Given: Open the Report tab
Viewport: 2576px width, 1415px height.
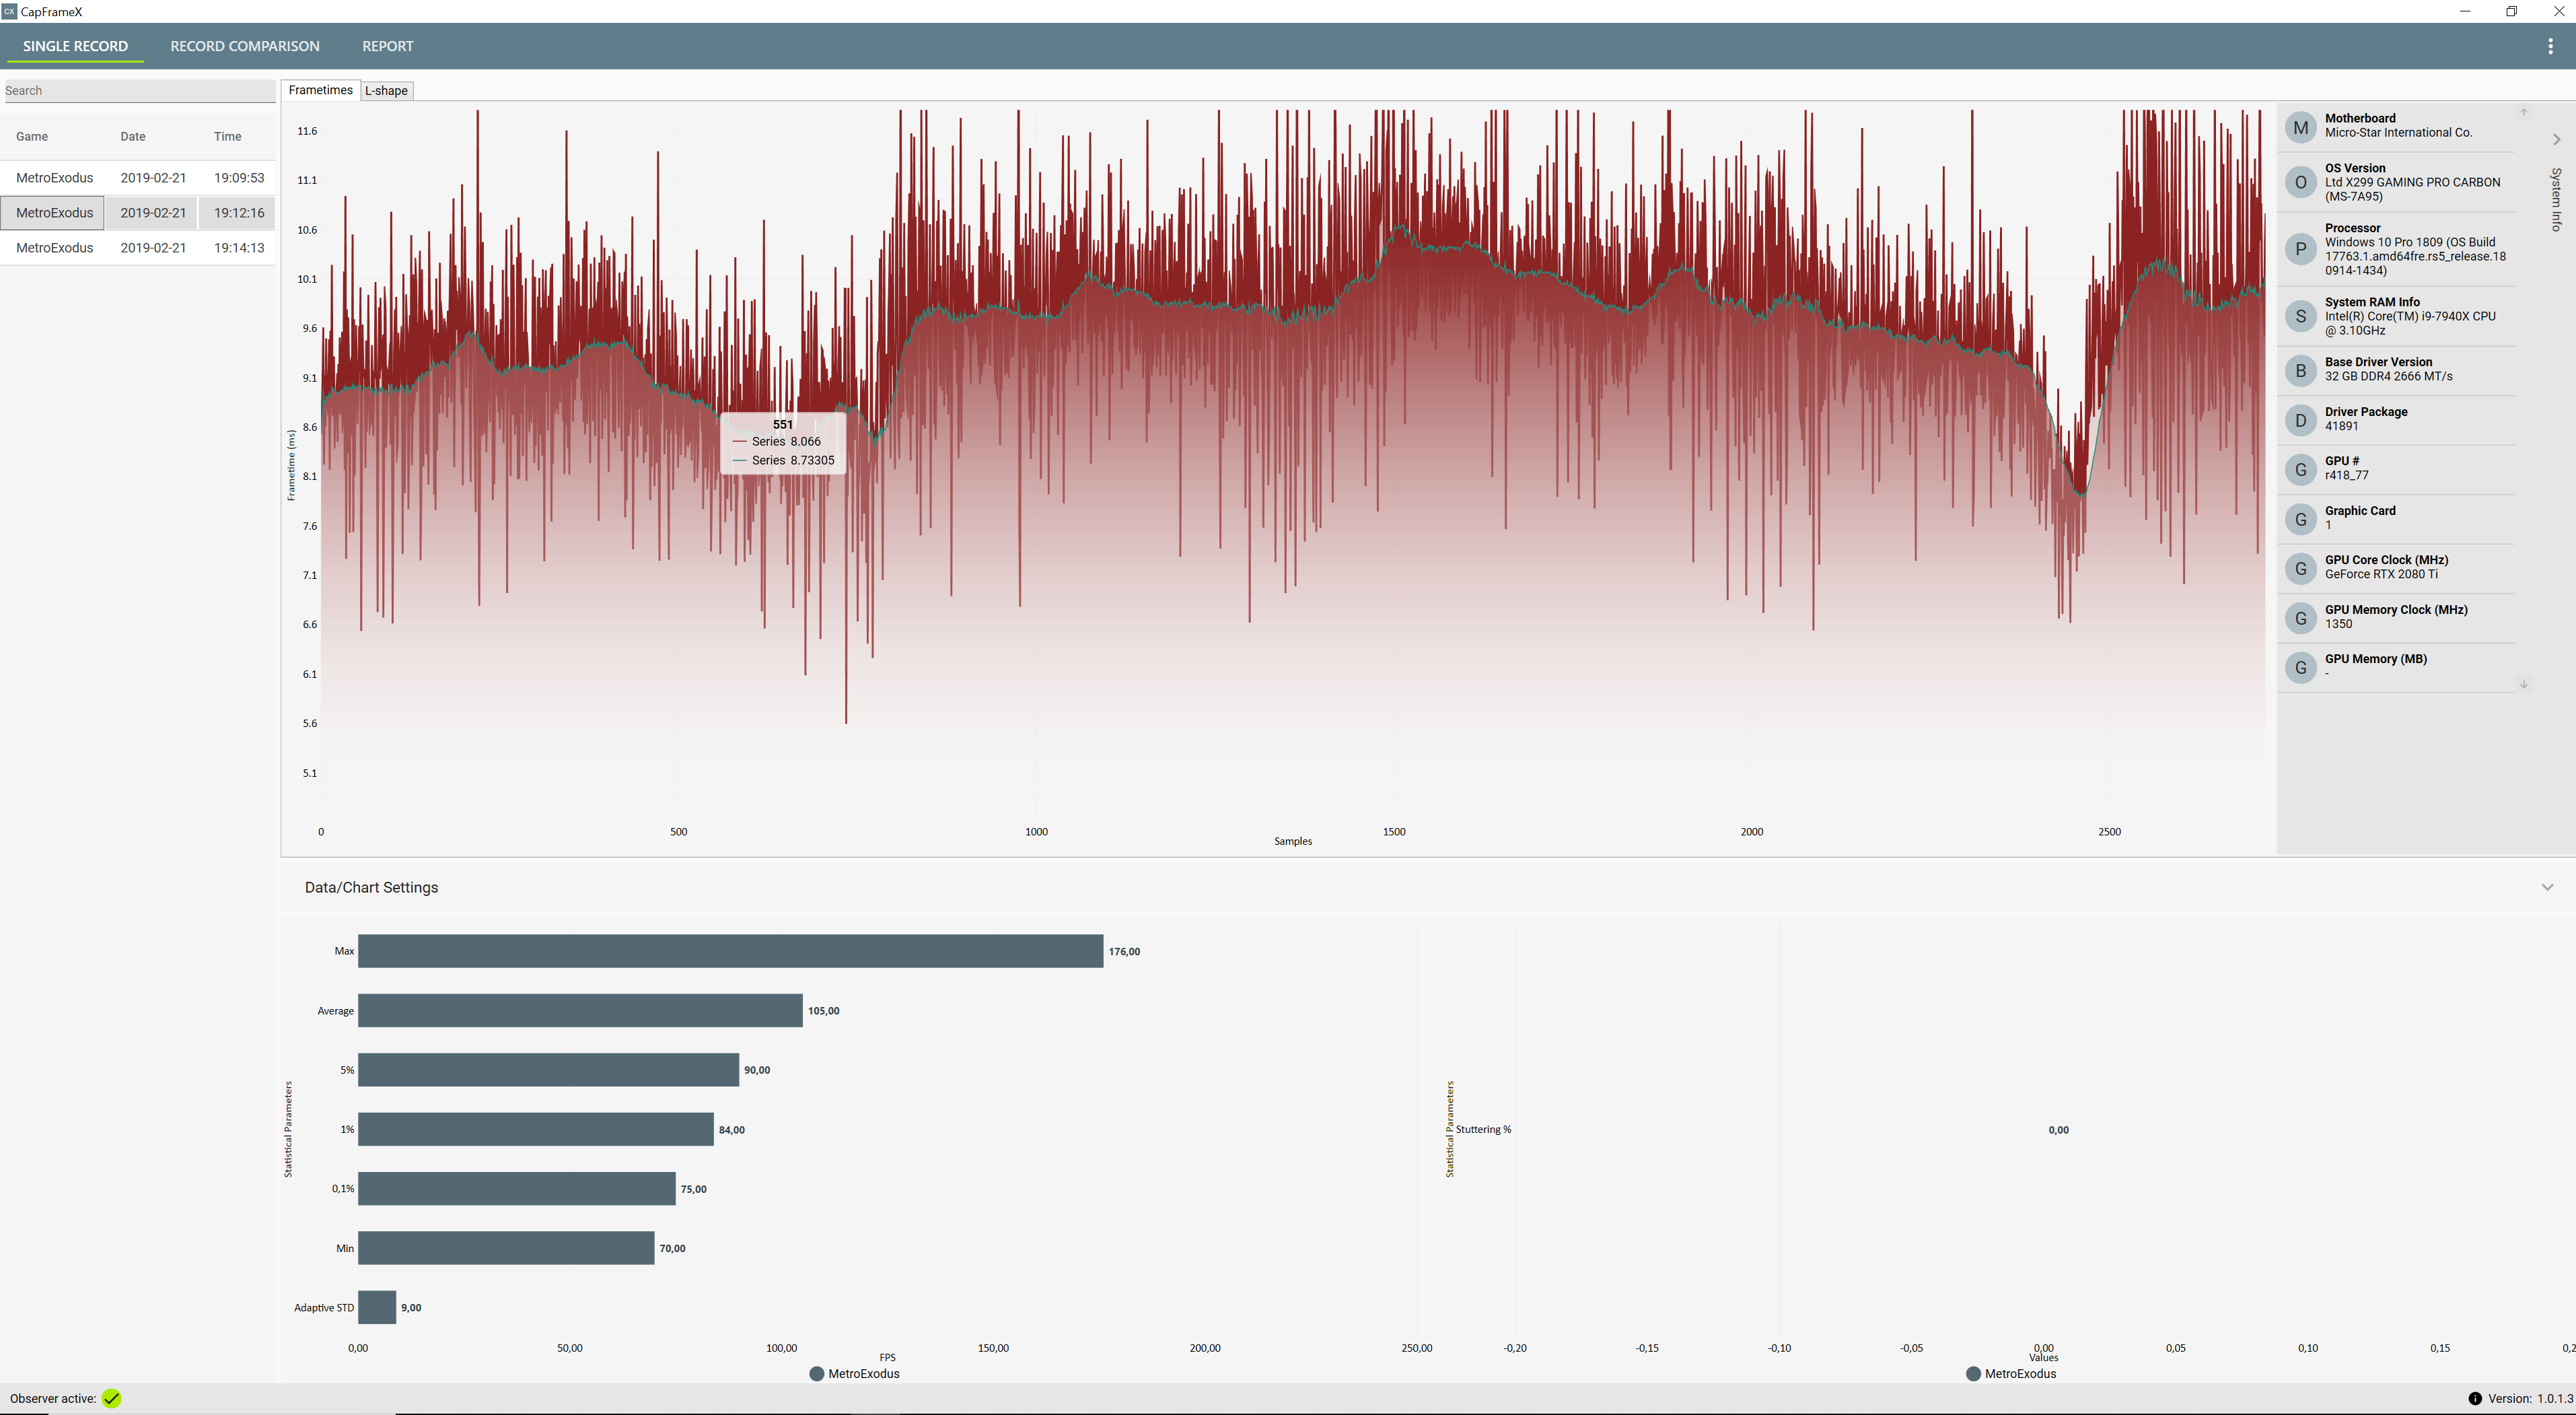Looking at the screenshot, I should pos(388,46).
